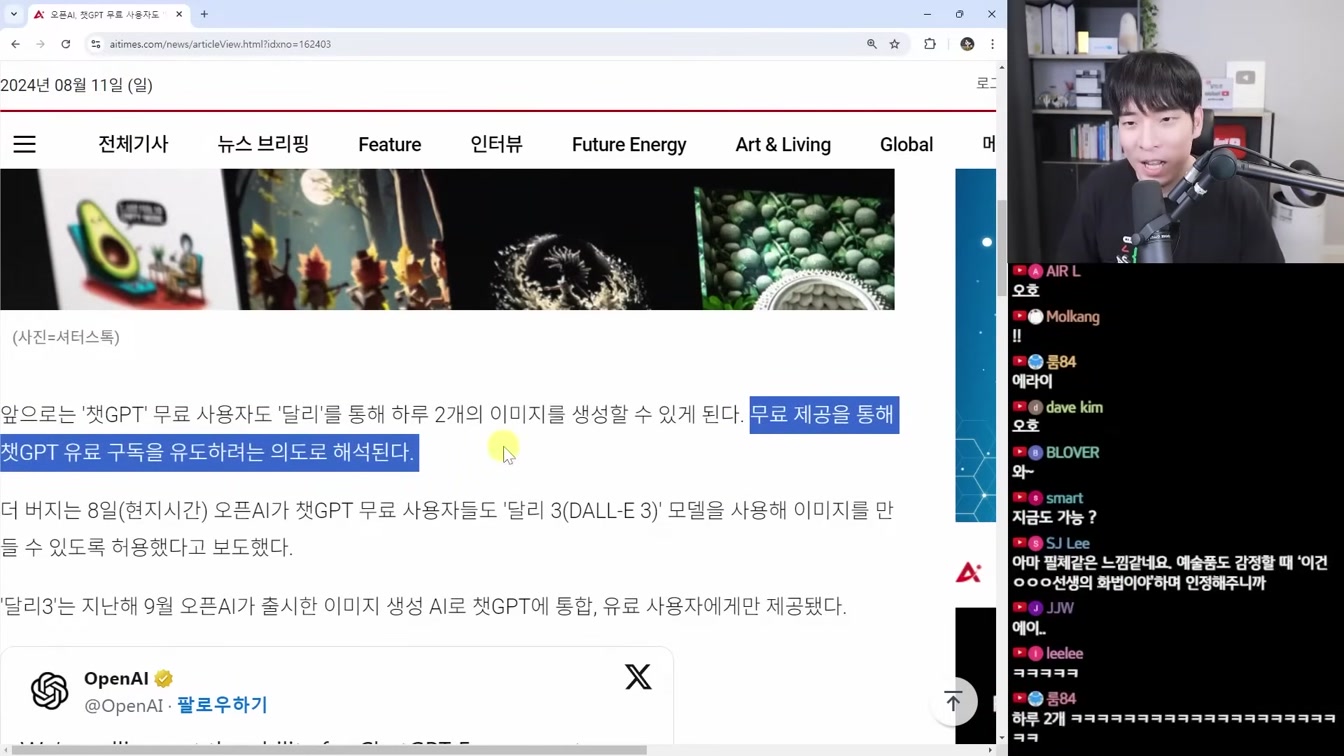Viewport: 1344px width, 756px height.
Task: Click chat message 지금도 가능 ?
Action: pos(1055,518)
